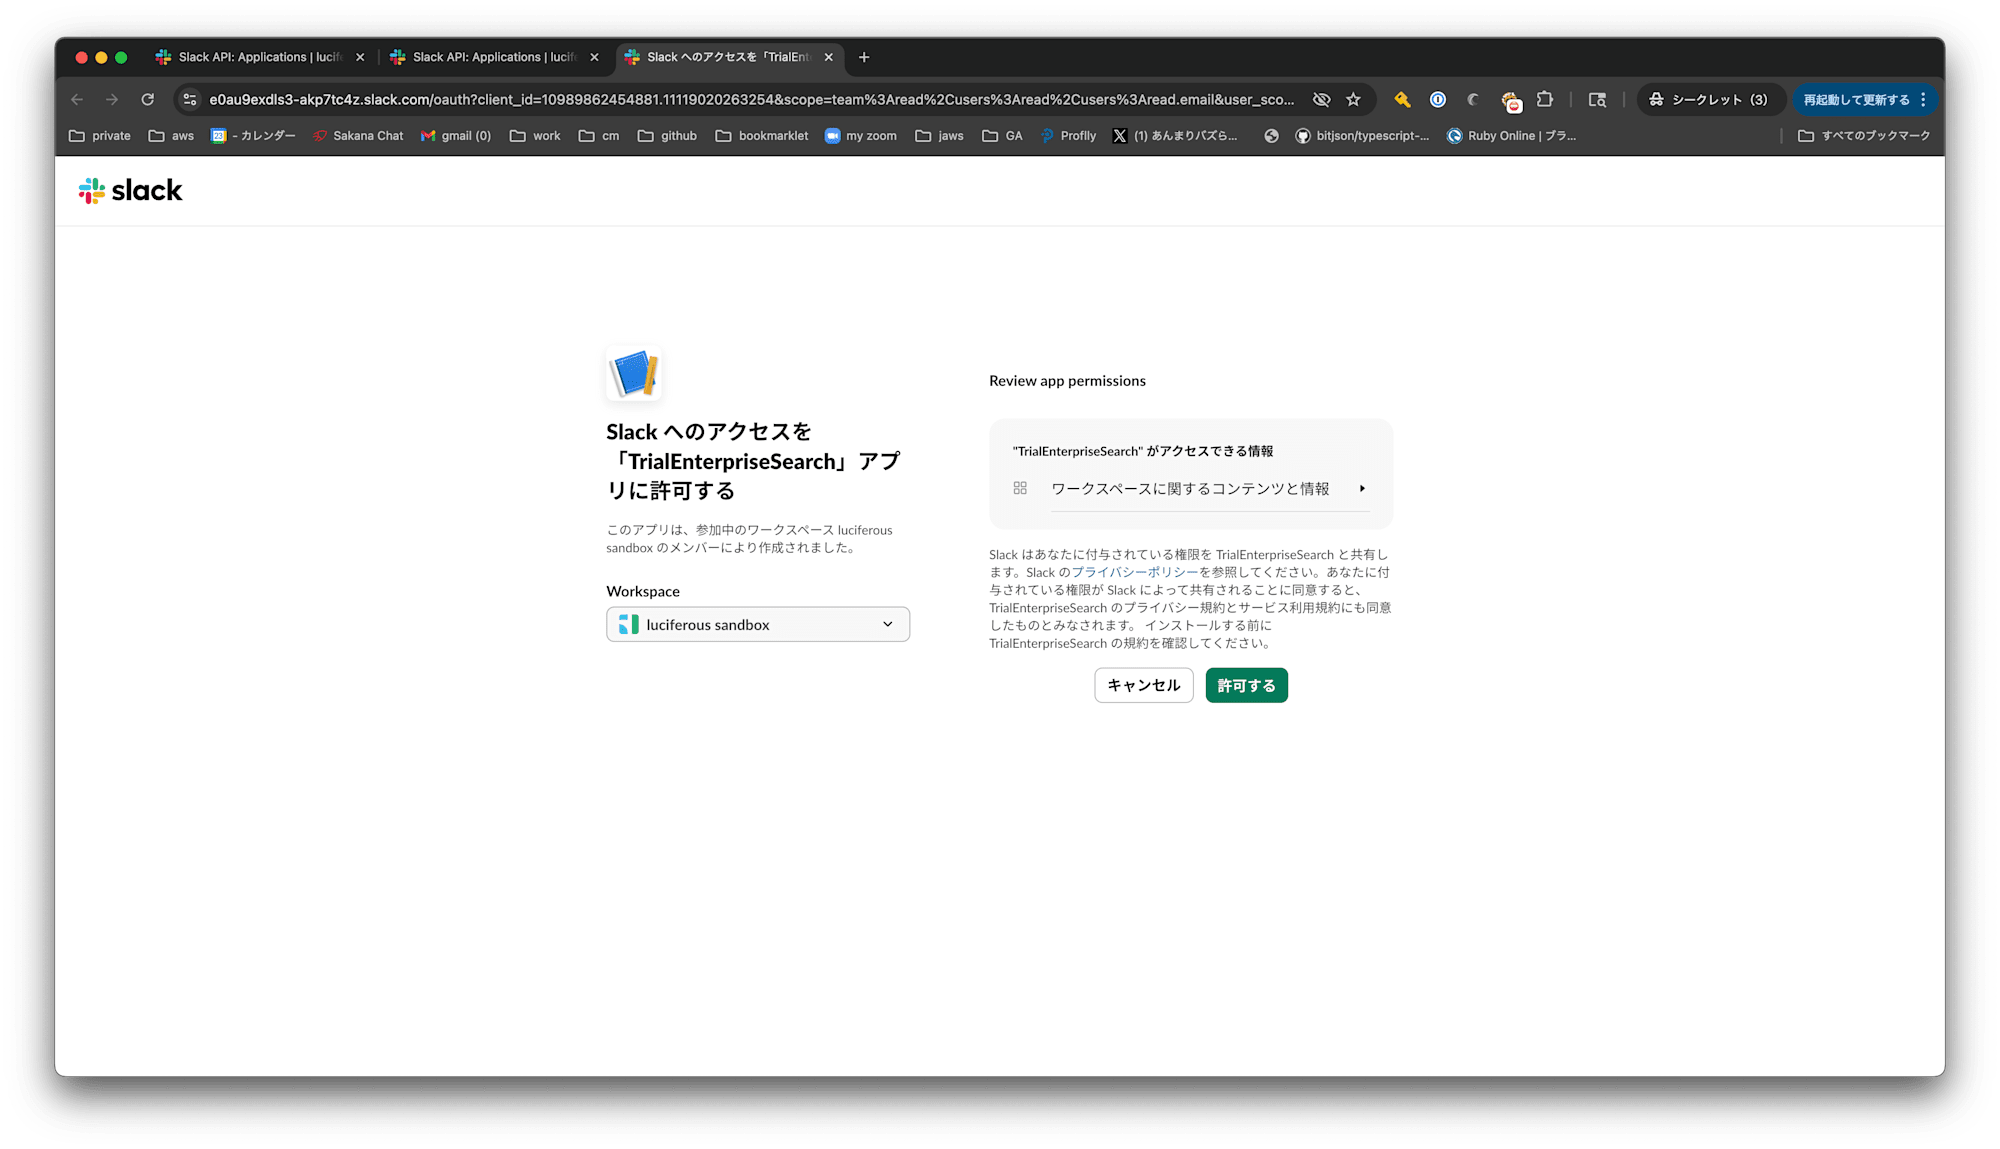Expand the ワークスペースに関するコンテンツと情報 permission row
The height and width of the screenshot is (1149, 2000).
tap(1191, 488)
